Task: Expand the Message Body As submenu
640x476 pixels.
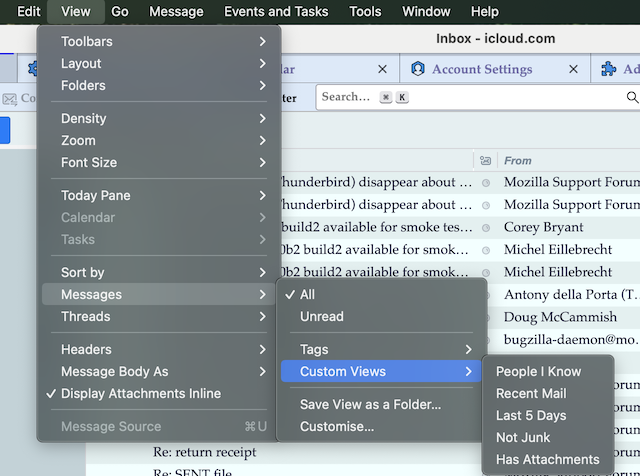Action: pos(159,371)
